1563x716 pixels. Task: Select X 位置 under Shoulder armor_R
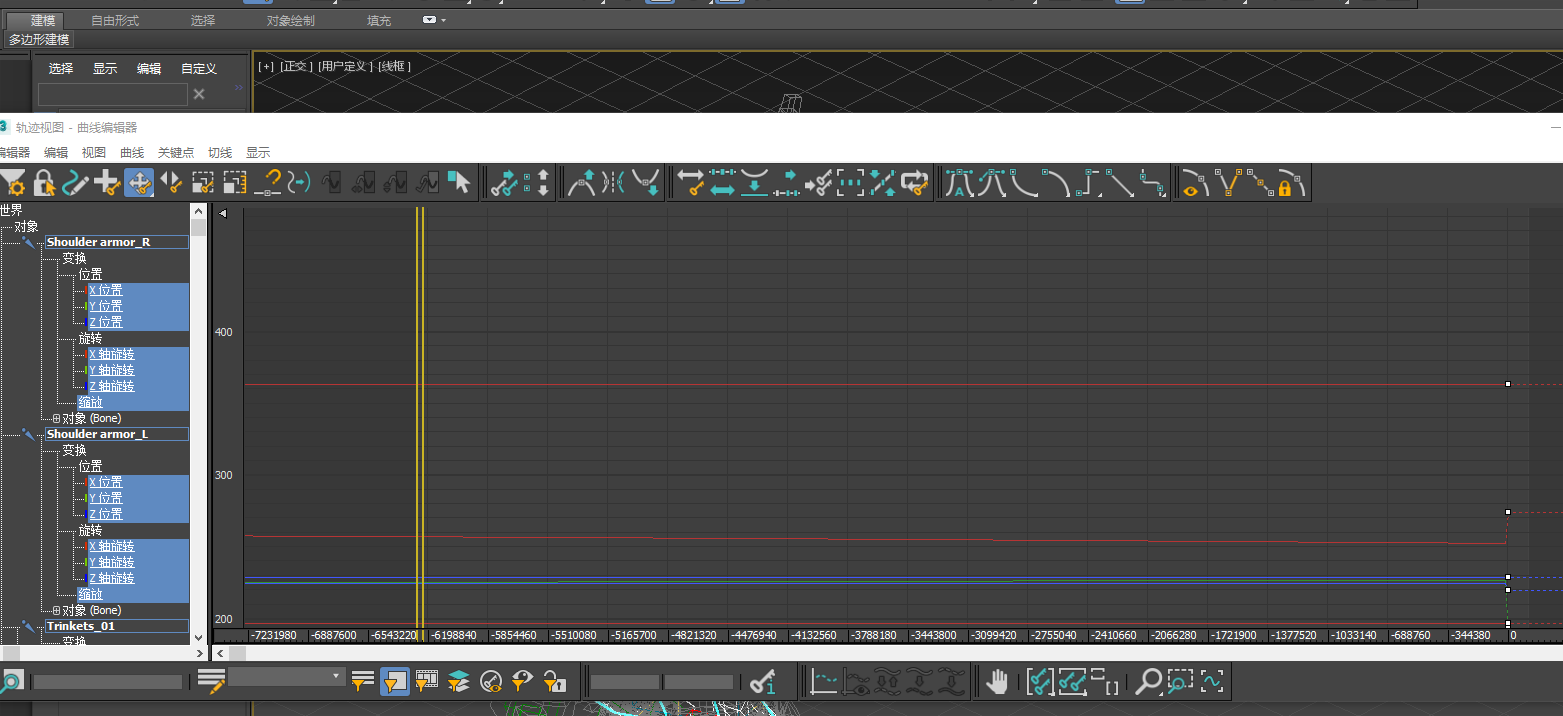point(106,290)
